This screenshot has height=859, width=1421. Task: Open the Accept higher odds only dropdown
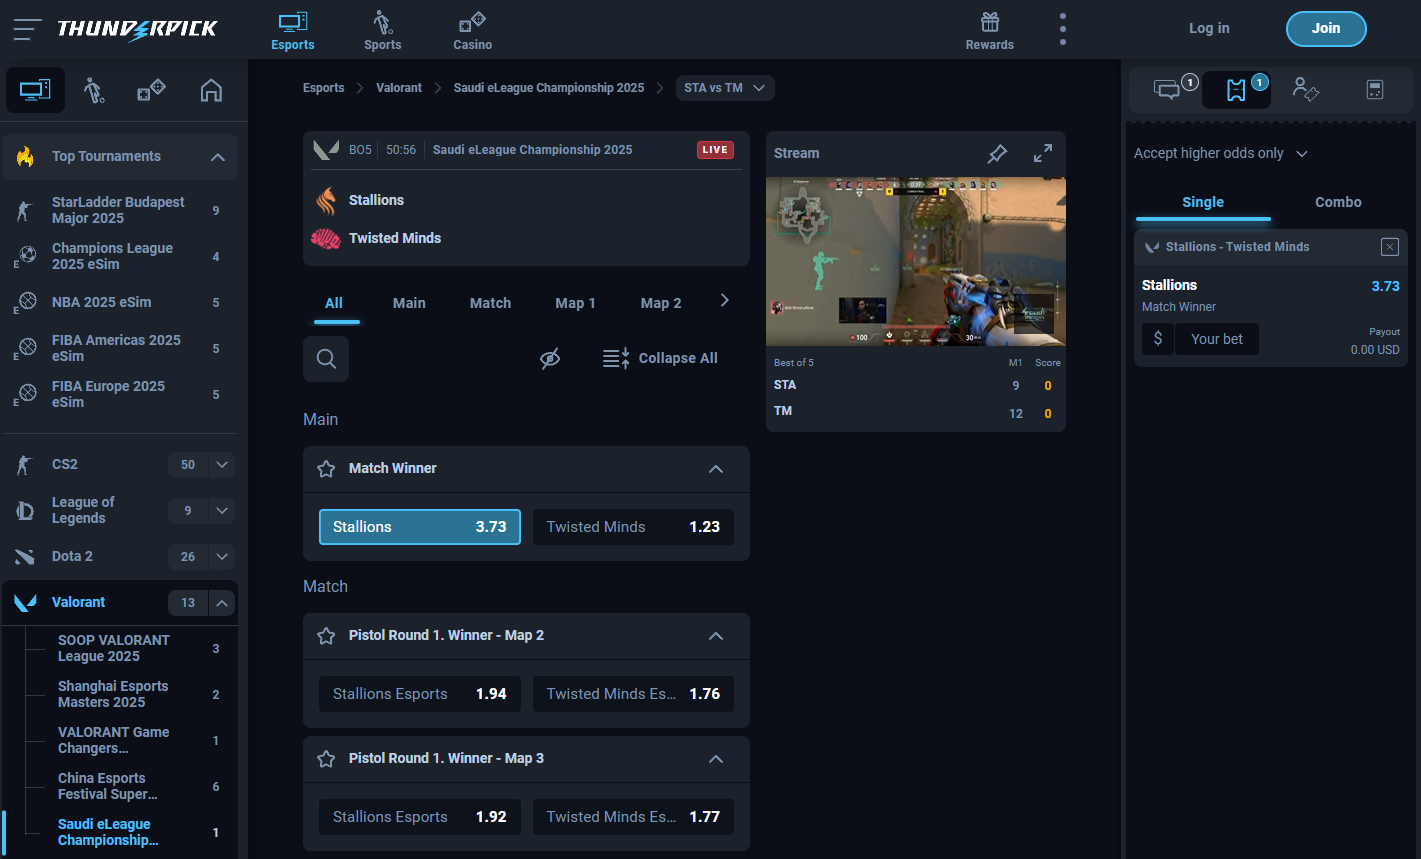1220,153
